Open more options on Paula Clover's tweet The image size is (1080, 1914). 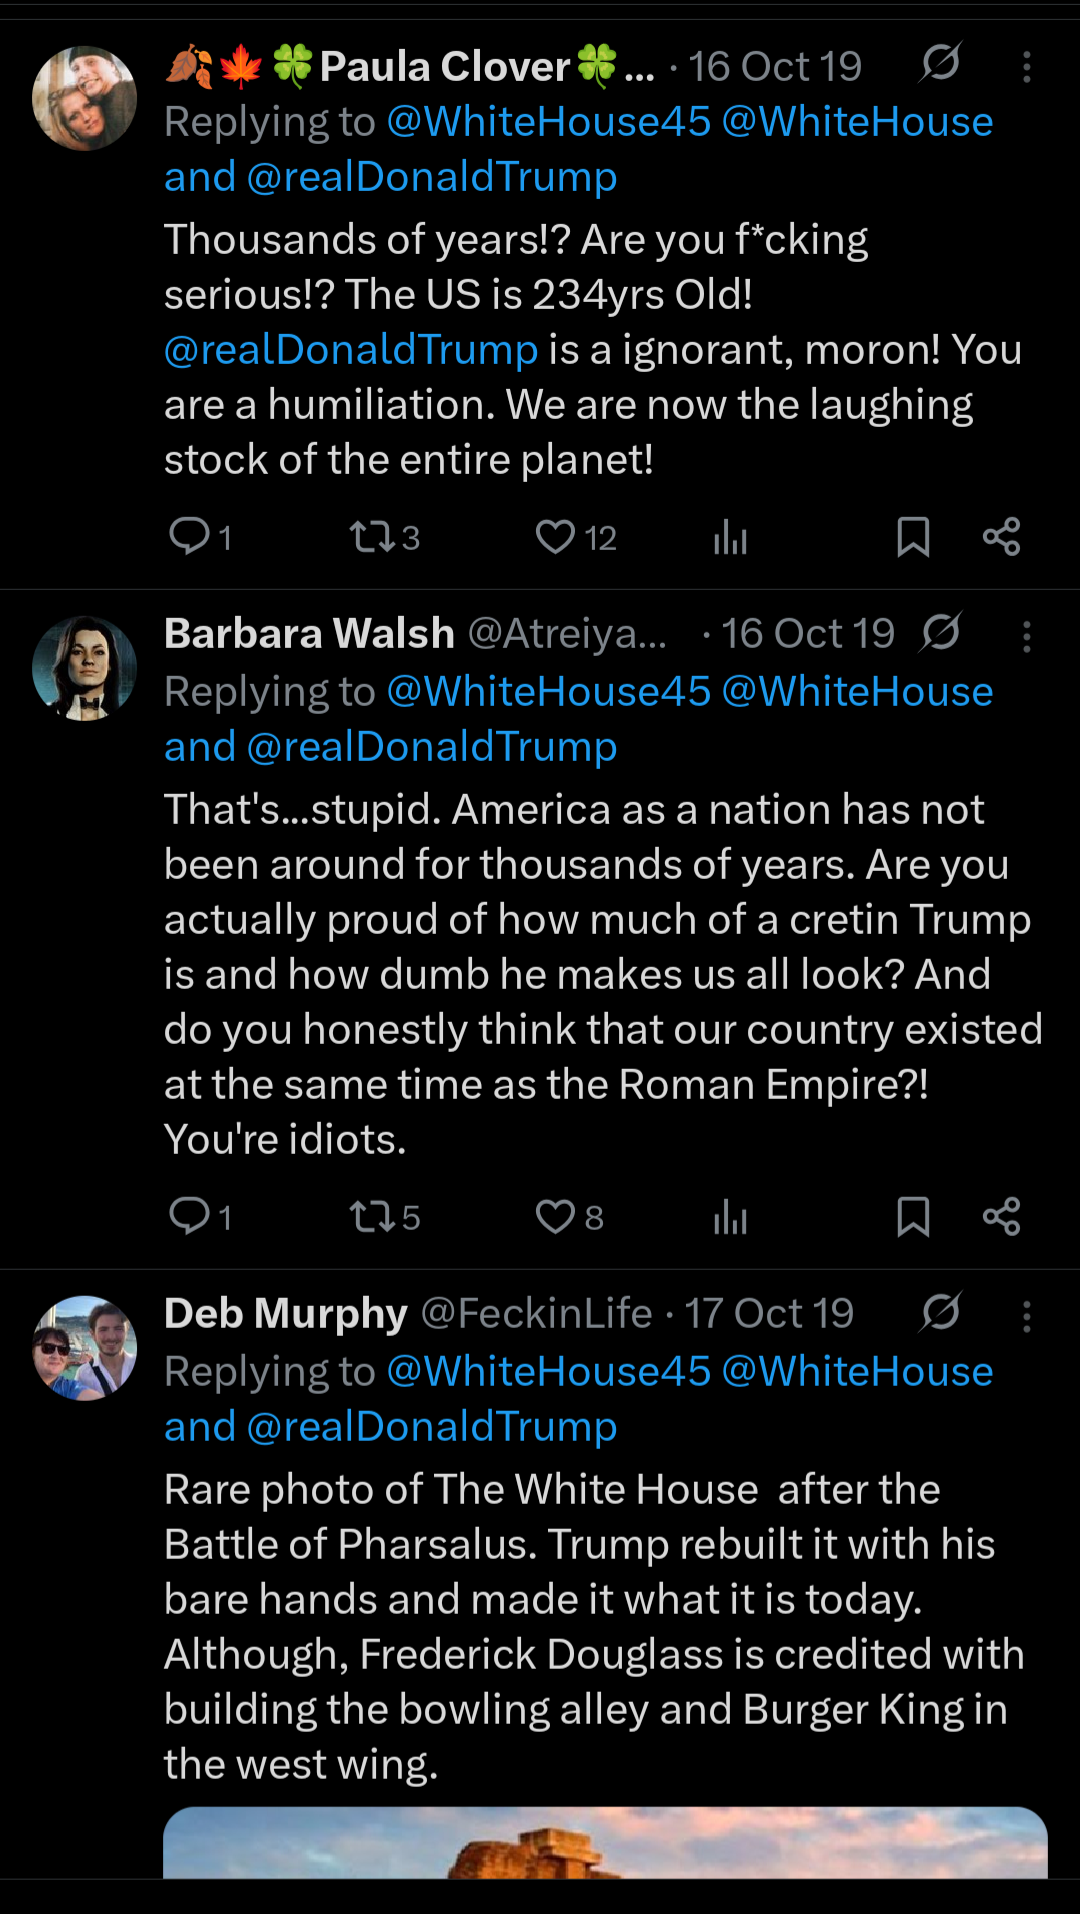point(1026,67)
